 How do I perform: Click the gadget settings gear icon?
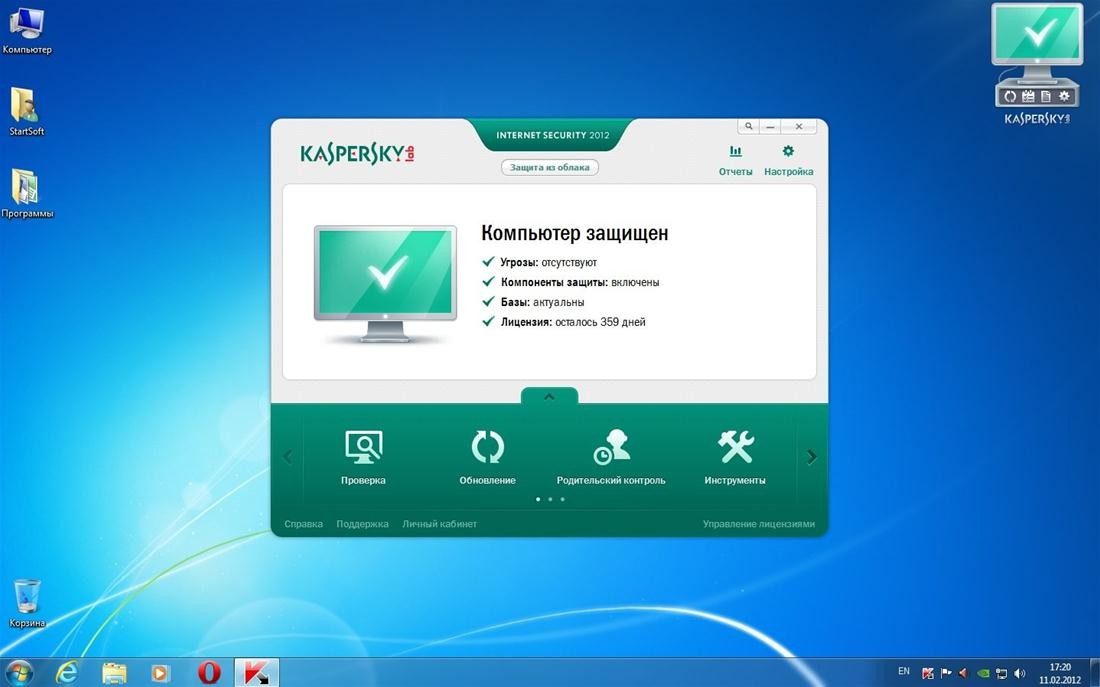(1065, 96)
